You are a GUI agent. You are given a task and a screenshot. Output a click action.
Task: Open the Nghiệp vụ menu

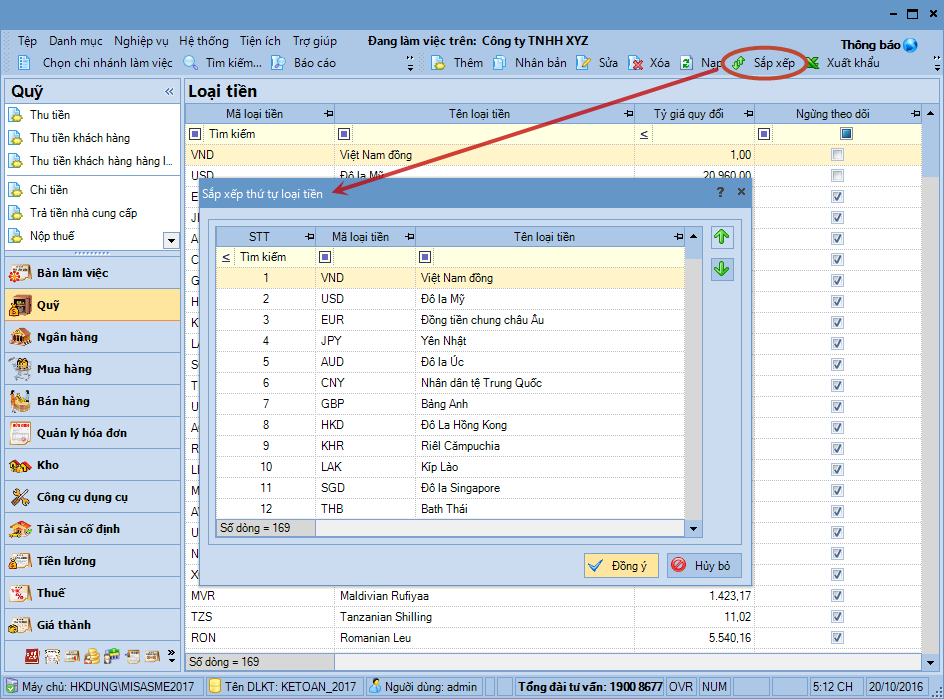(141, 41)
